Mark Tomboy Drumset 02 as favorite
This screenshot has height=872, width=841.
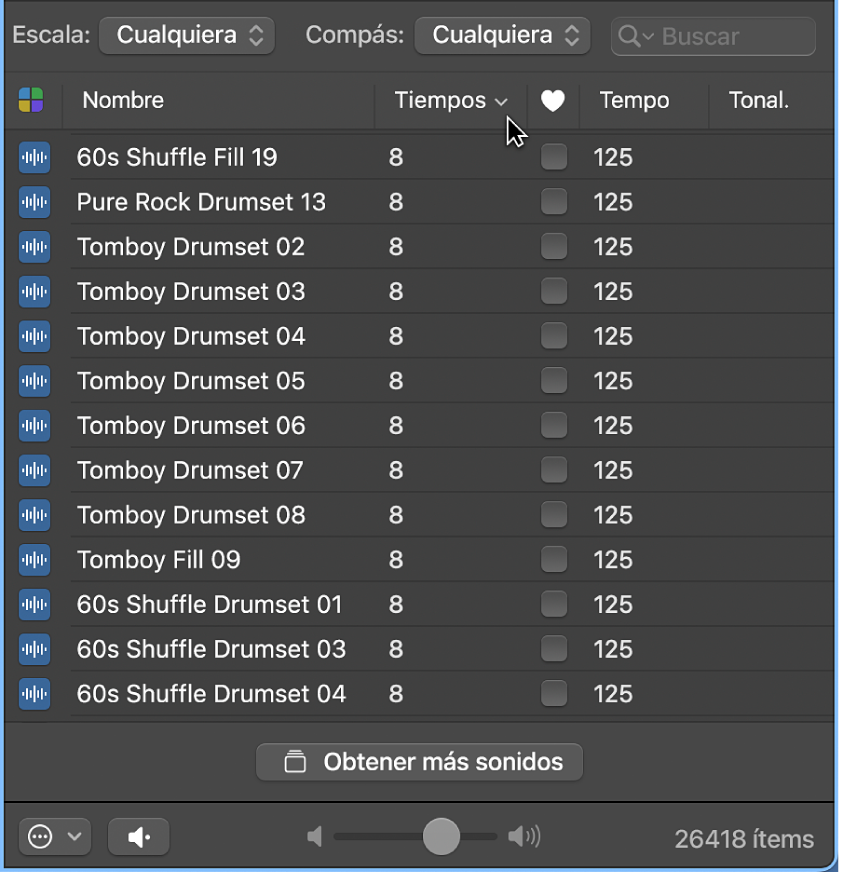coord(553,247)
